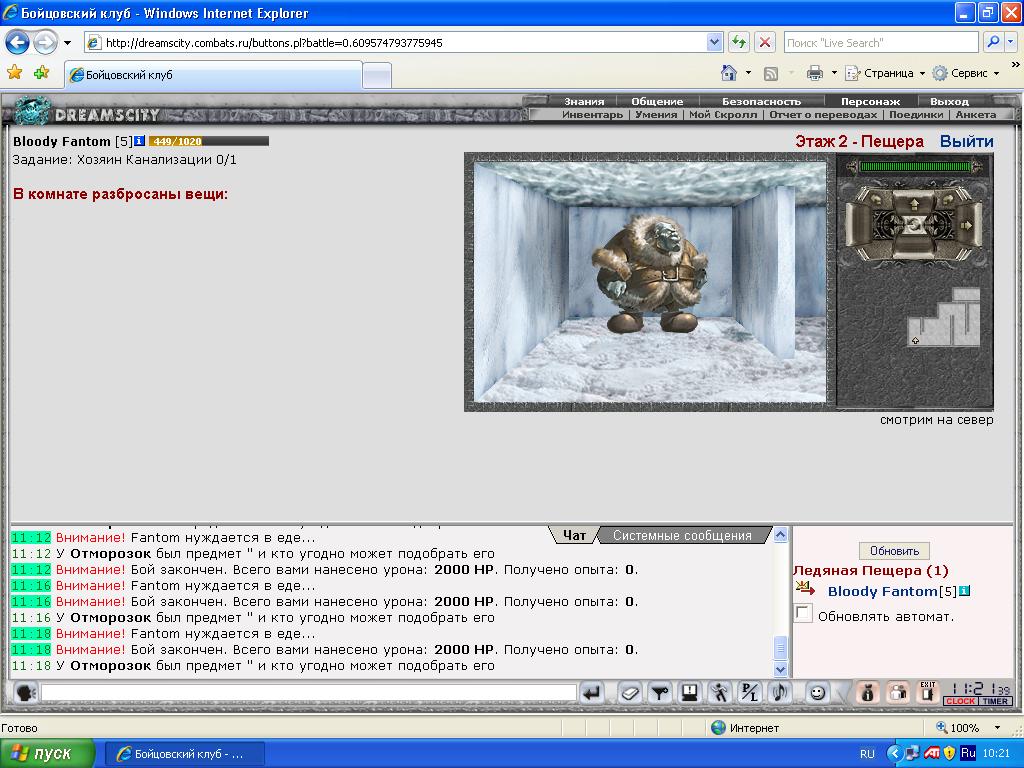1024x768 pixels.
Task: Open the Поединки link
Action: point(916,114)
